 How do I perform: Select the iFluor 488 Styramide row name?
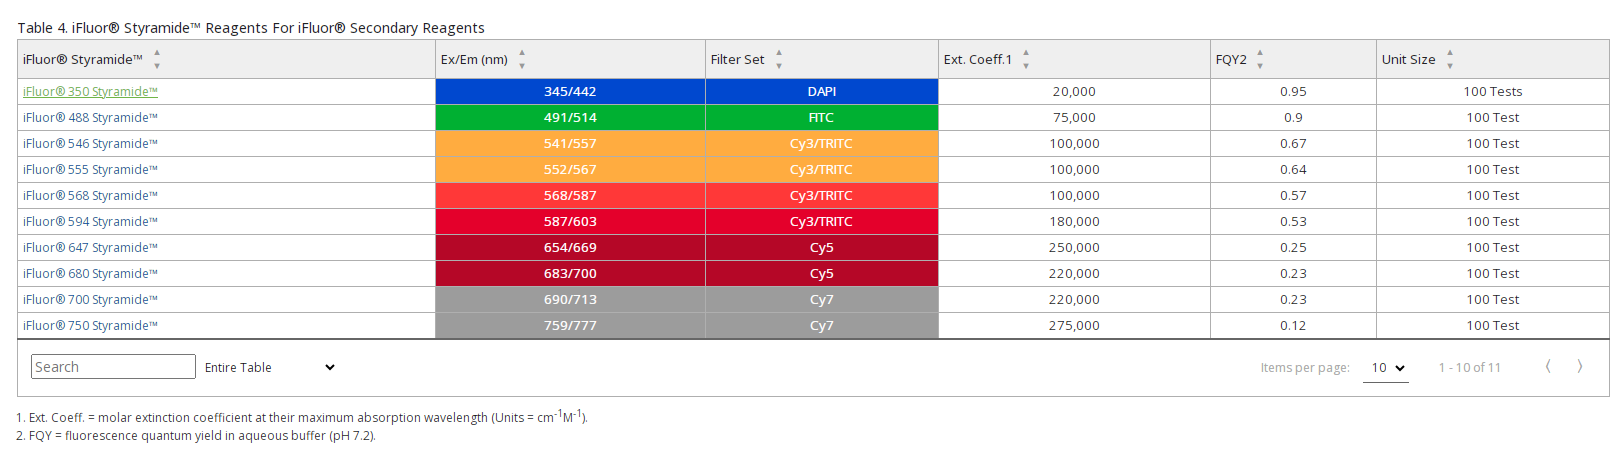(x=90, y=118)
